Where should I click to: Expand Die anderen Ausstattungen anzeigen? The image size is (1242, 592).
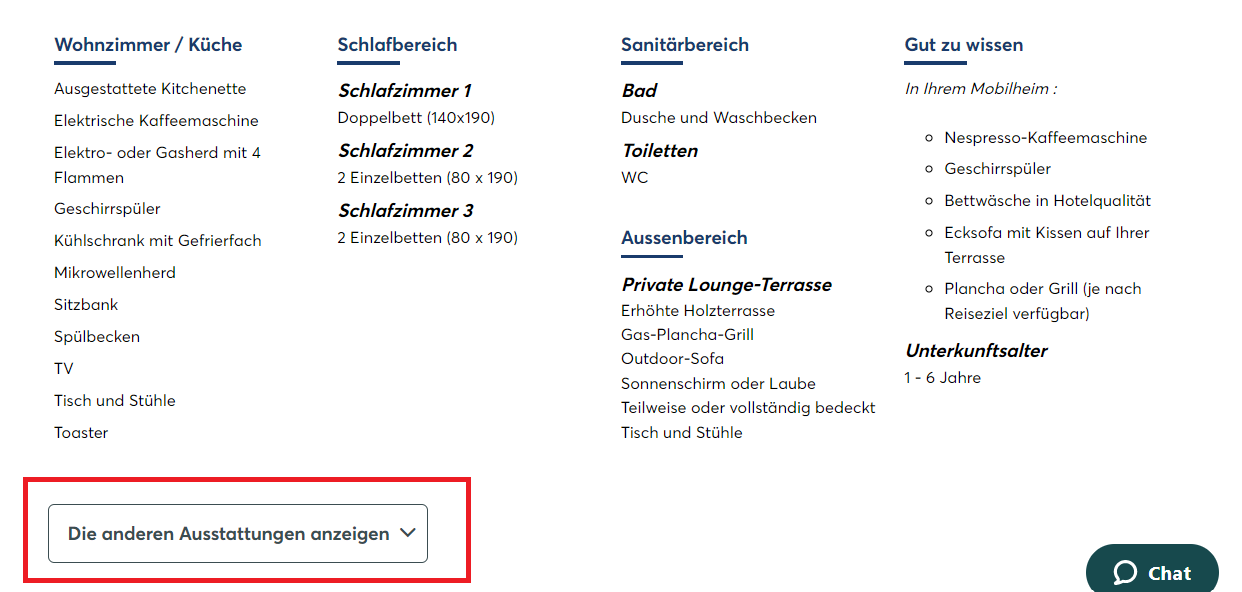238,534
